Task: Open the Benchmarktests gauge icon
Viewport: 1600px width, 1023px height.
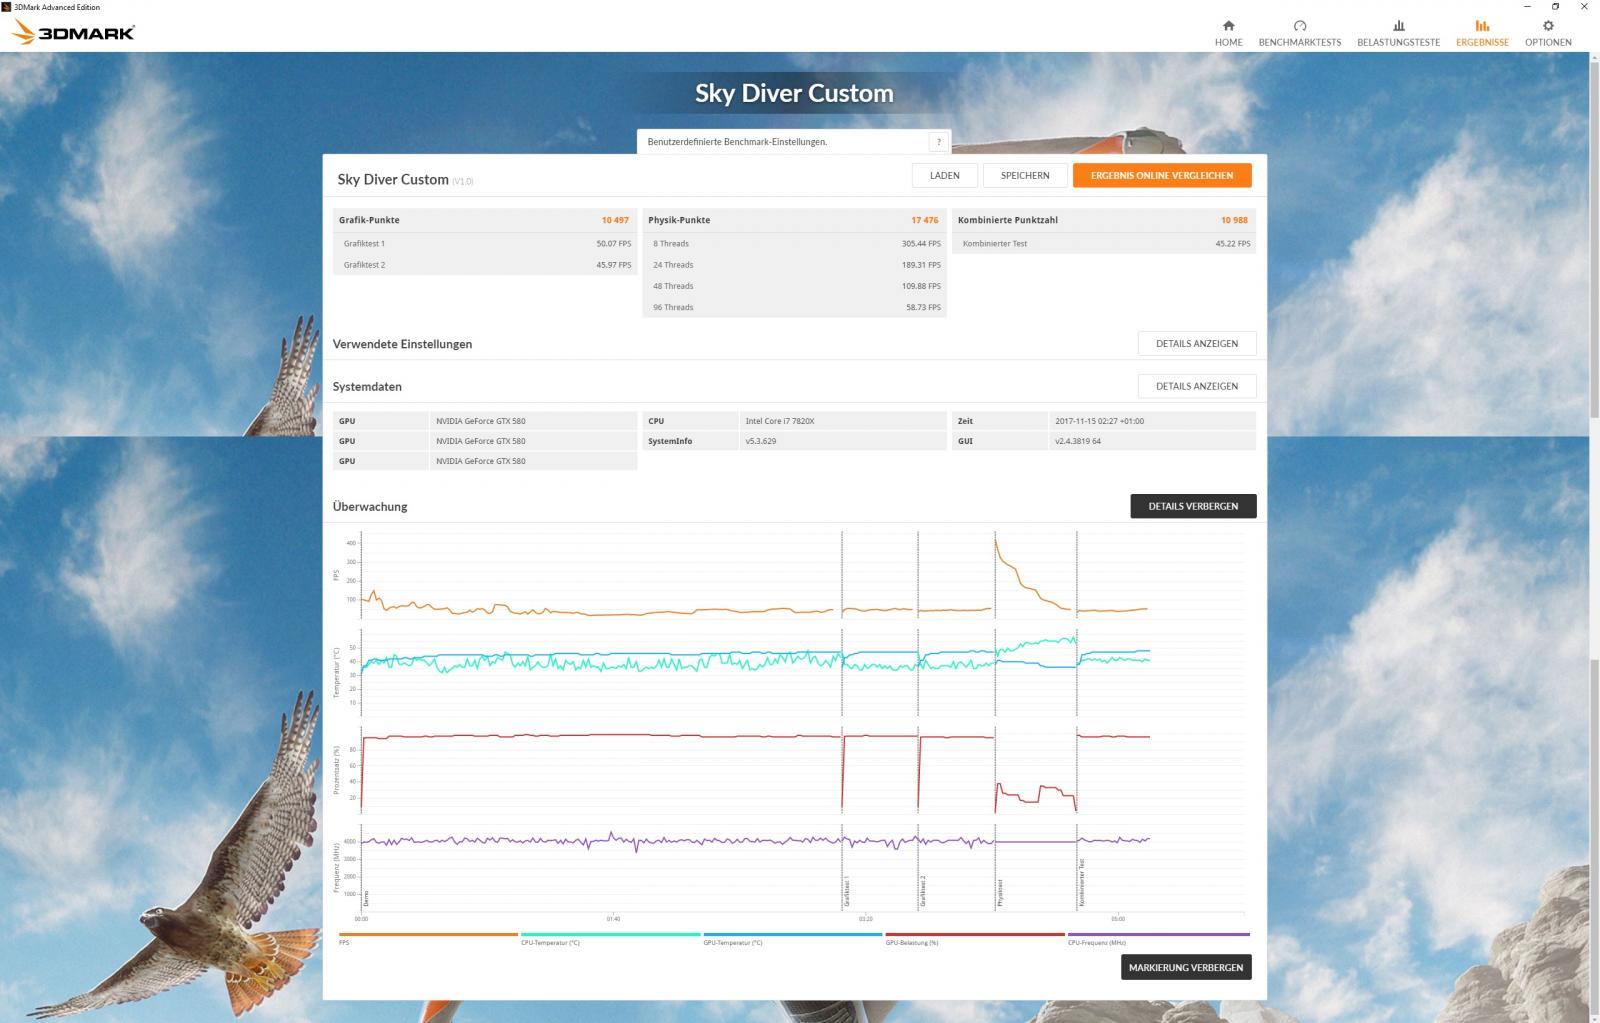Action: pos(1299,25)
